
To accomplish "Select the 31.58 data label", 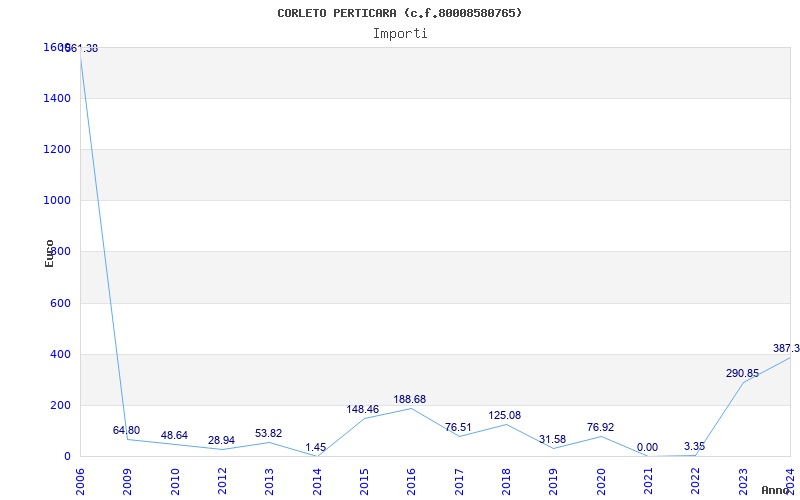I will 553,439.
